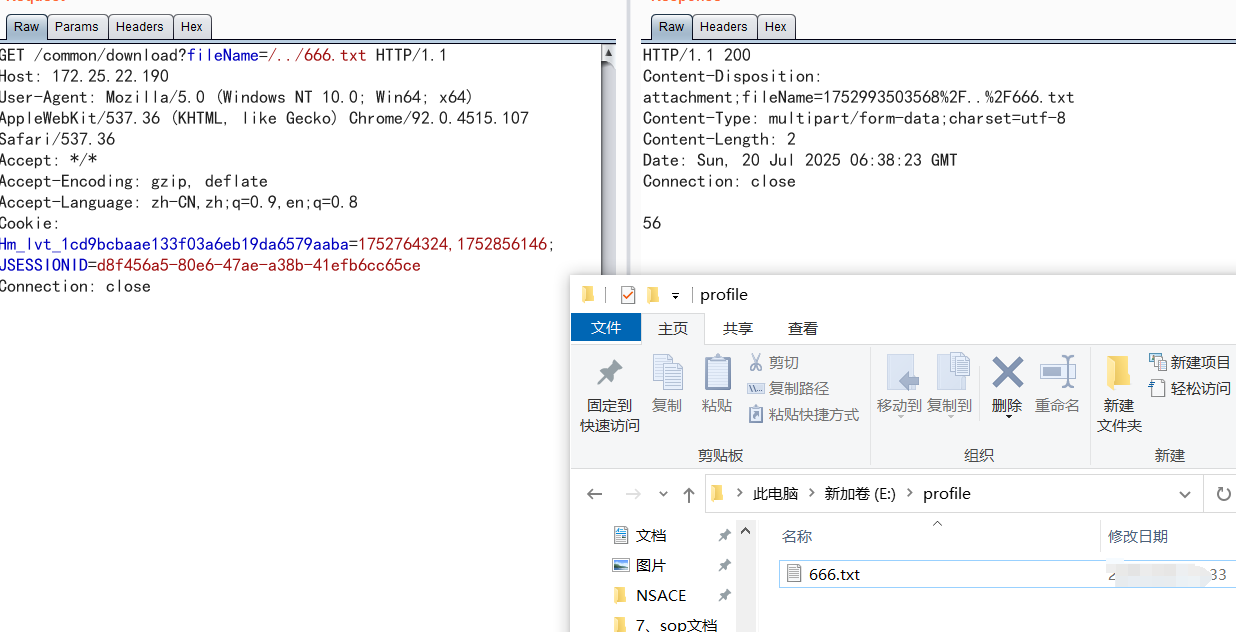Open the response Headers tab

[723, 27]
